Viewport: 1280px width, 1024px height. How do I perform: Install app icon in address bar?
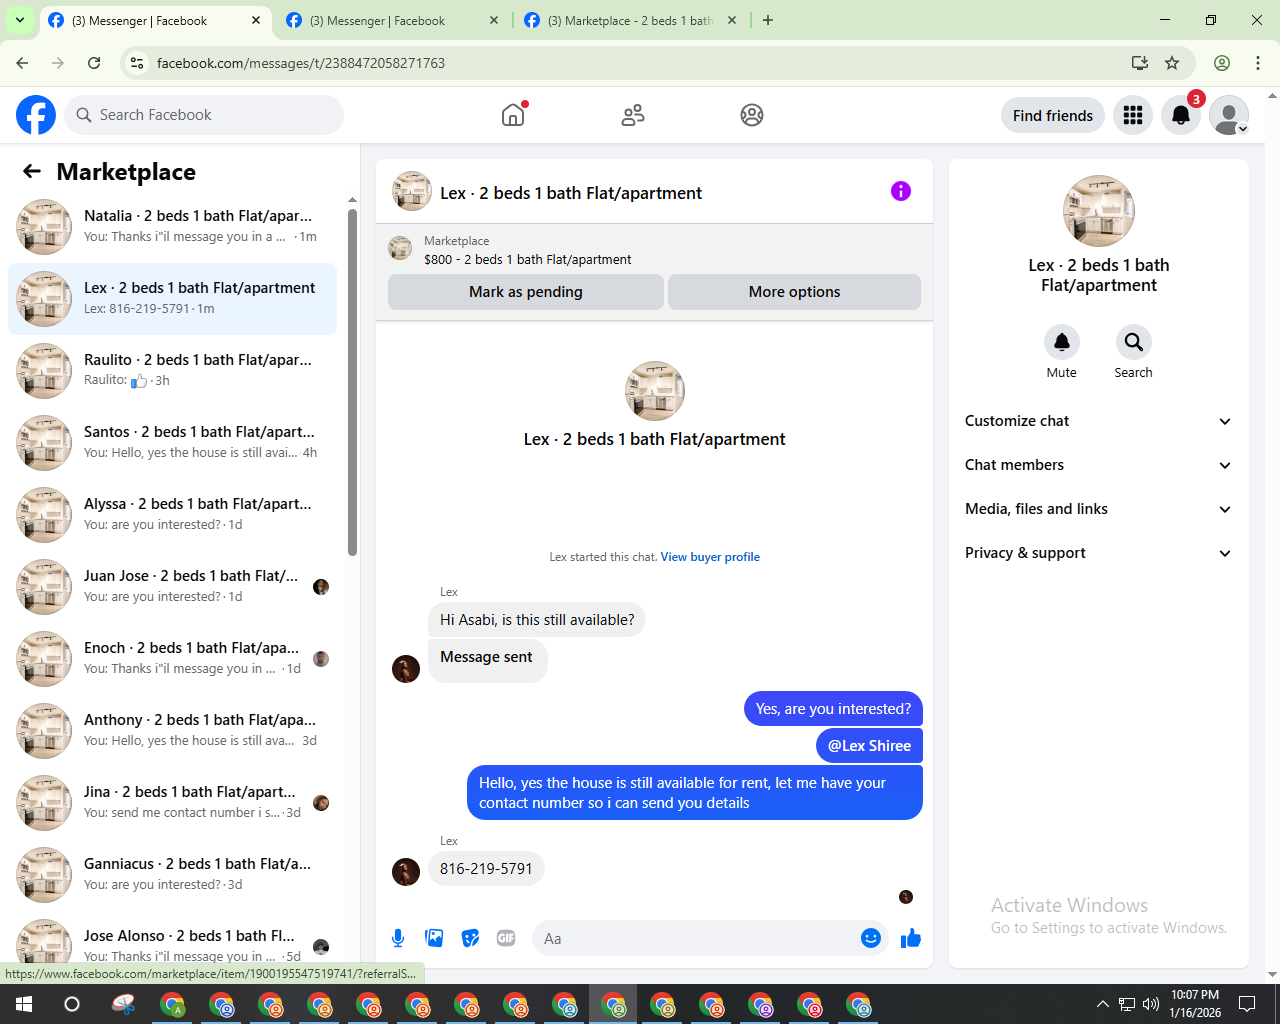pyautogui.click(x=1140, y=63)
